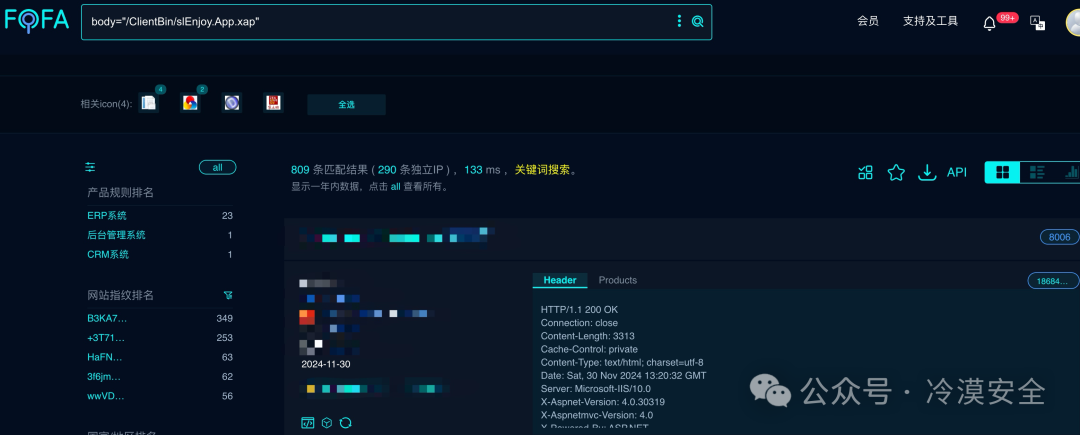
Task: Click the filter sliders icon
Action: point(91,167)
